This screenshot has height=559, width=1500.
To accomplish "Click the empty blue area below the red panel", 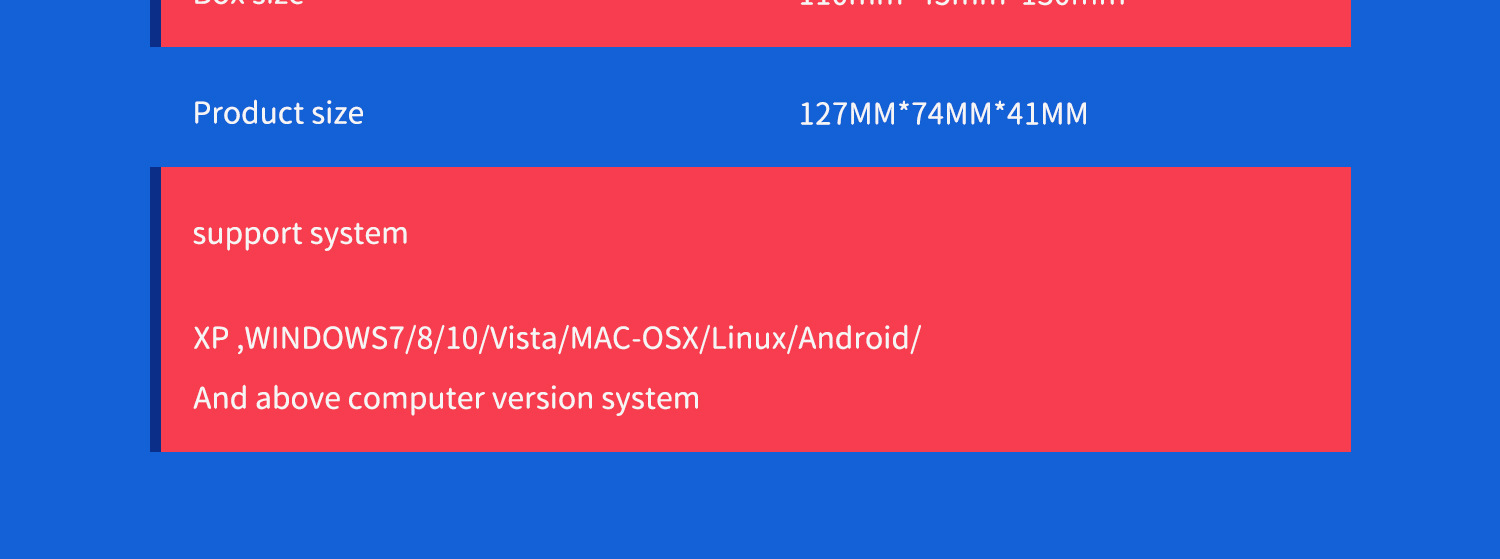I will coord(750,505).
